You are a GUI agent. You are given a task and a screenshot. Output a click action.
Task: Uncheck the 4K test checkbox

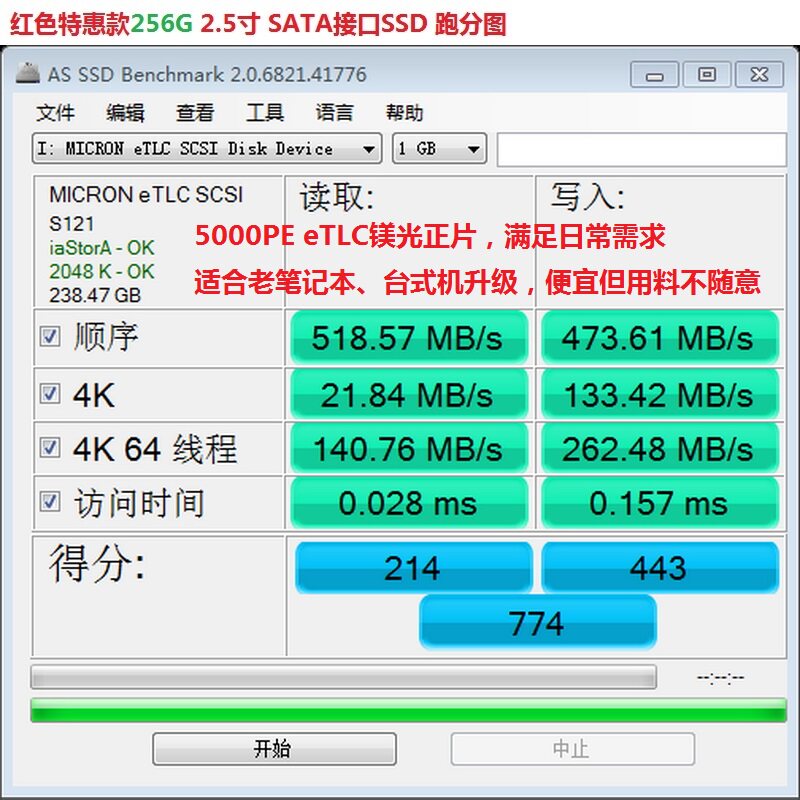coord(50,393)
